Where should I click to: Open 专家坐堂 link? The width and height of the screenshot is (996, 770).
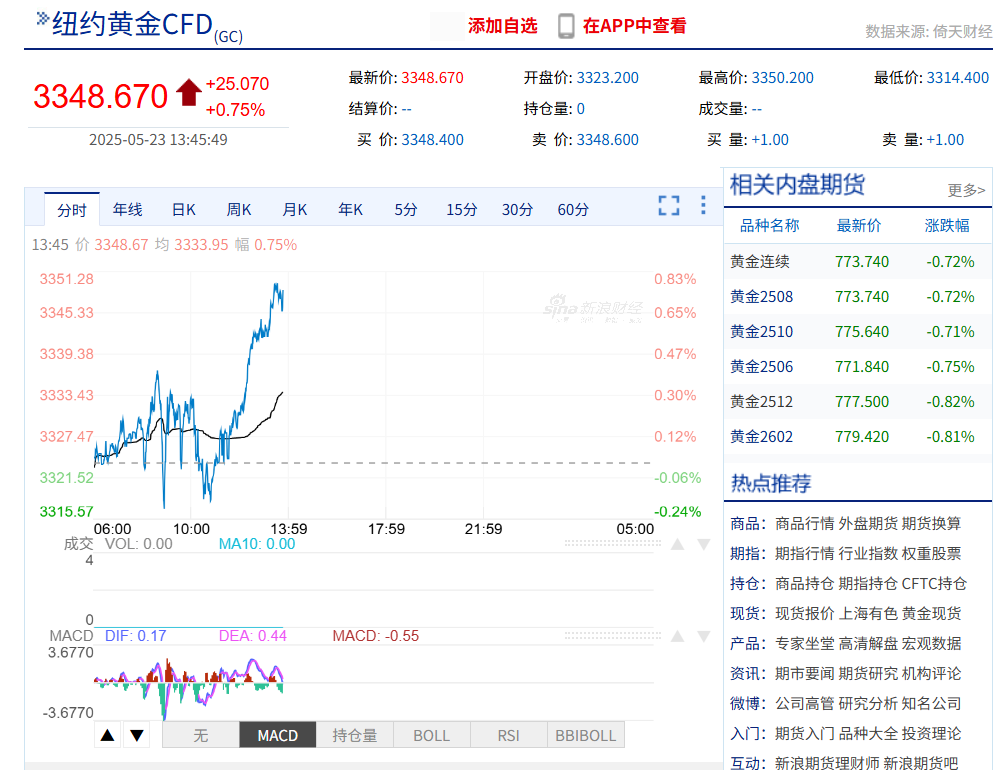804,644
